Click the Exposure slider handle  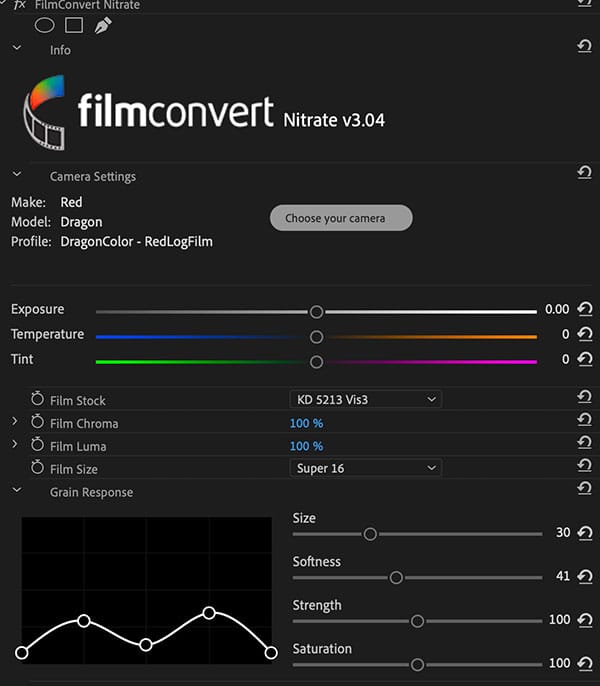point(316,312)
